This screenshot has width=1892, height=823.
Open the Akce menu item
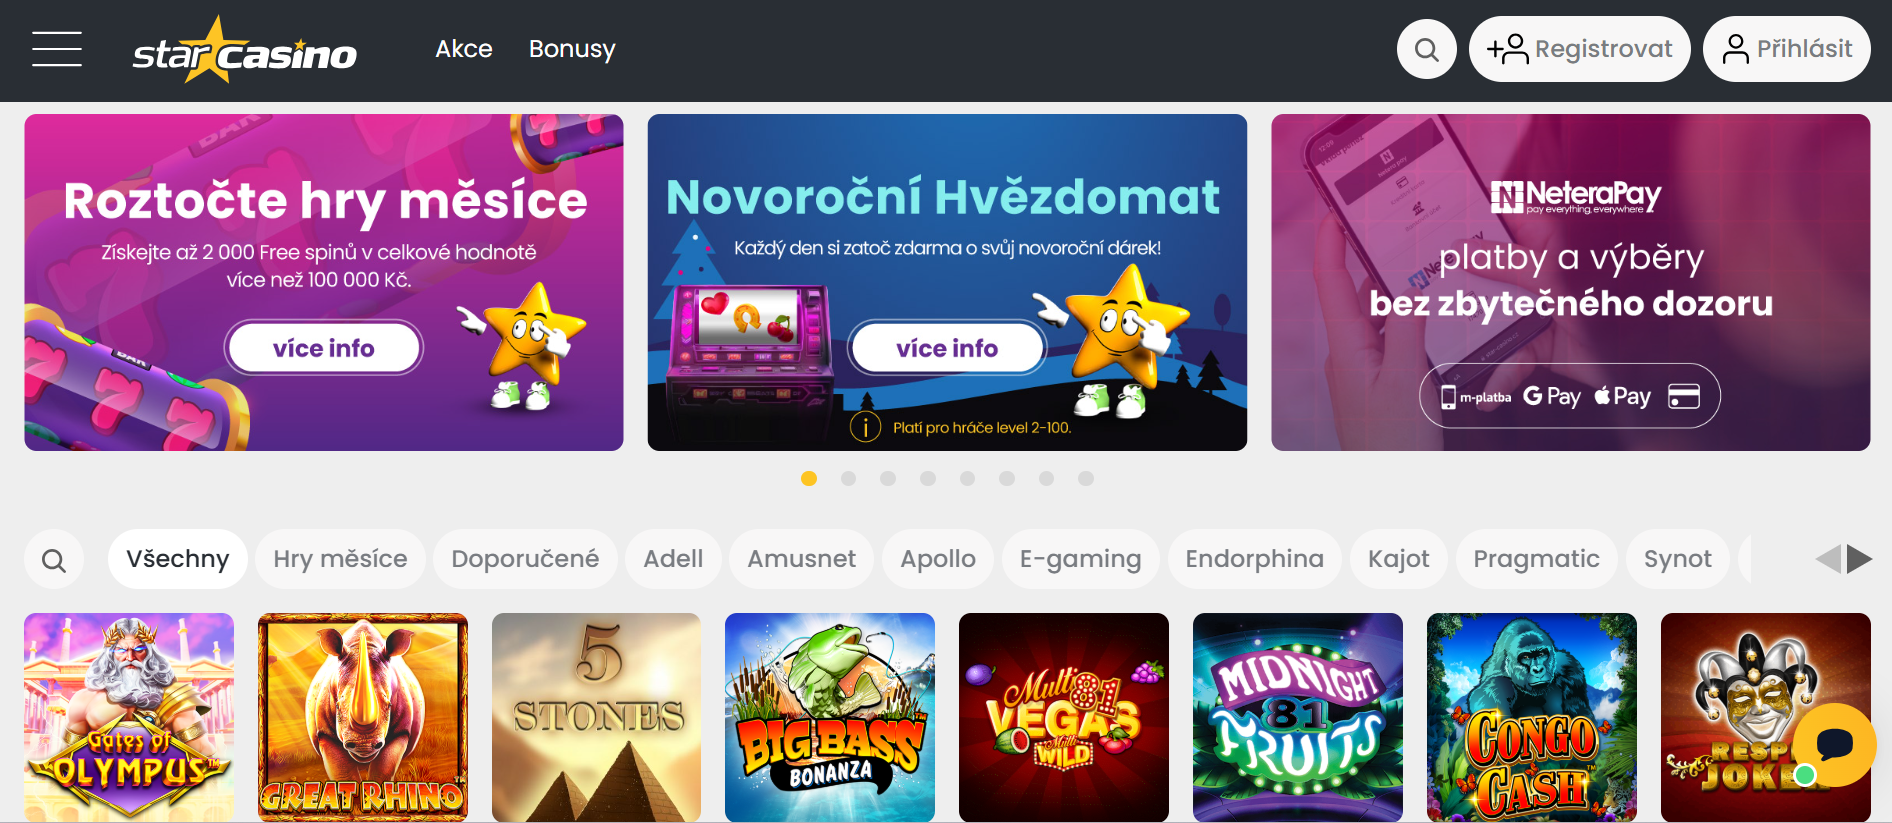click(464, 49)
